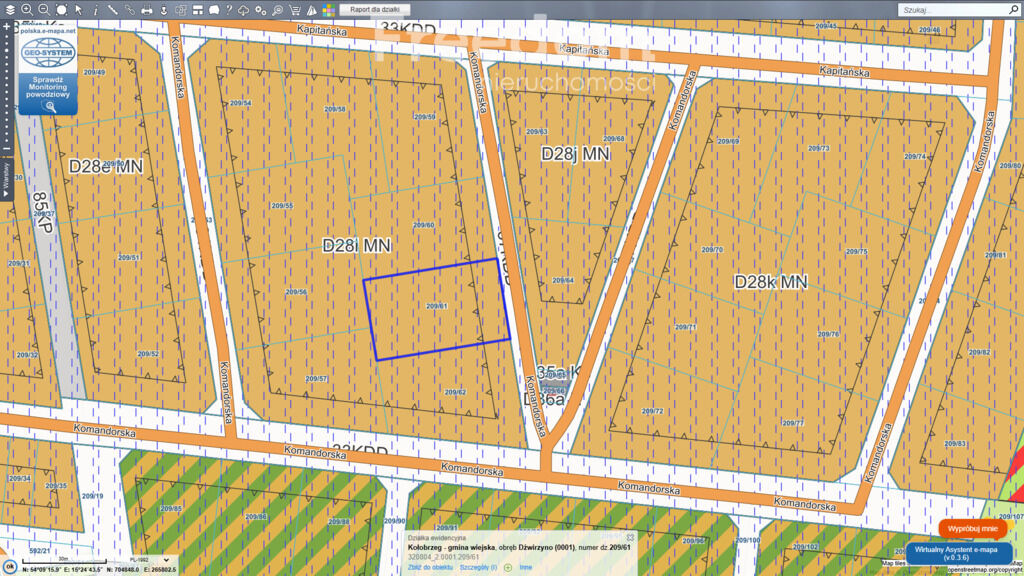Image resolution: width=1024 pixels, height=576 pixels.
Task: Activate the arrow pointer selection tool
Action: coord(78,9)
